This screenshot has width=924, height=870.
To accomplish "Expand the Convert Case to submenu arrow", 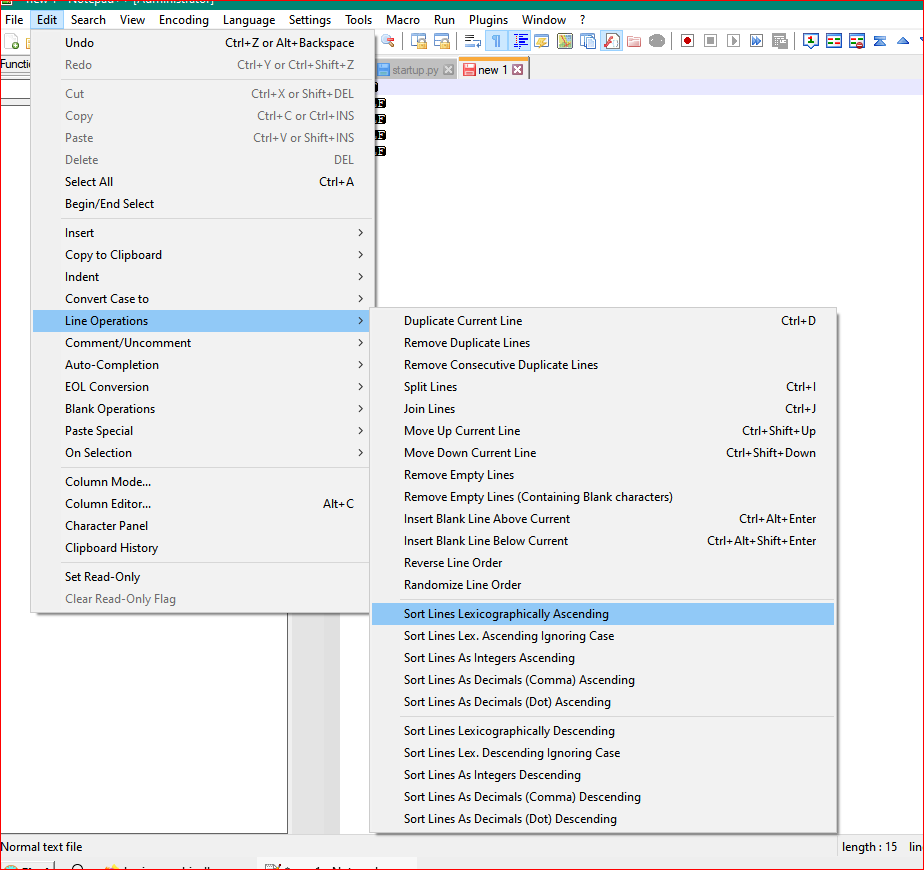I will [x=361, y=299].
